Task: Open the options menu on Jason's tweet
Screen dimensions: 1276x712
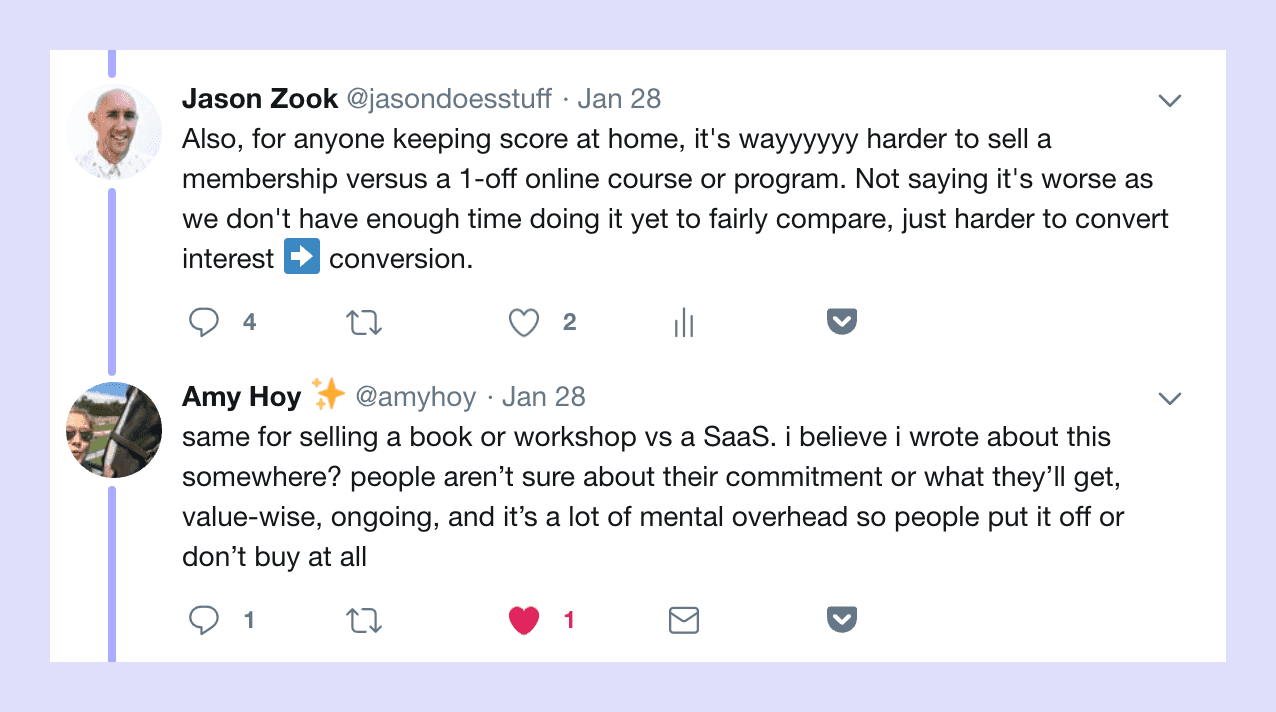Action: (1169, 100)
